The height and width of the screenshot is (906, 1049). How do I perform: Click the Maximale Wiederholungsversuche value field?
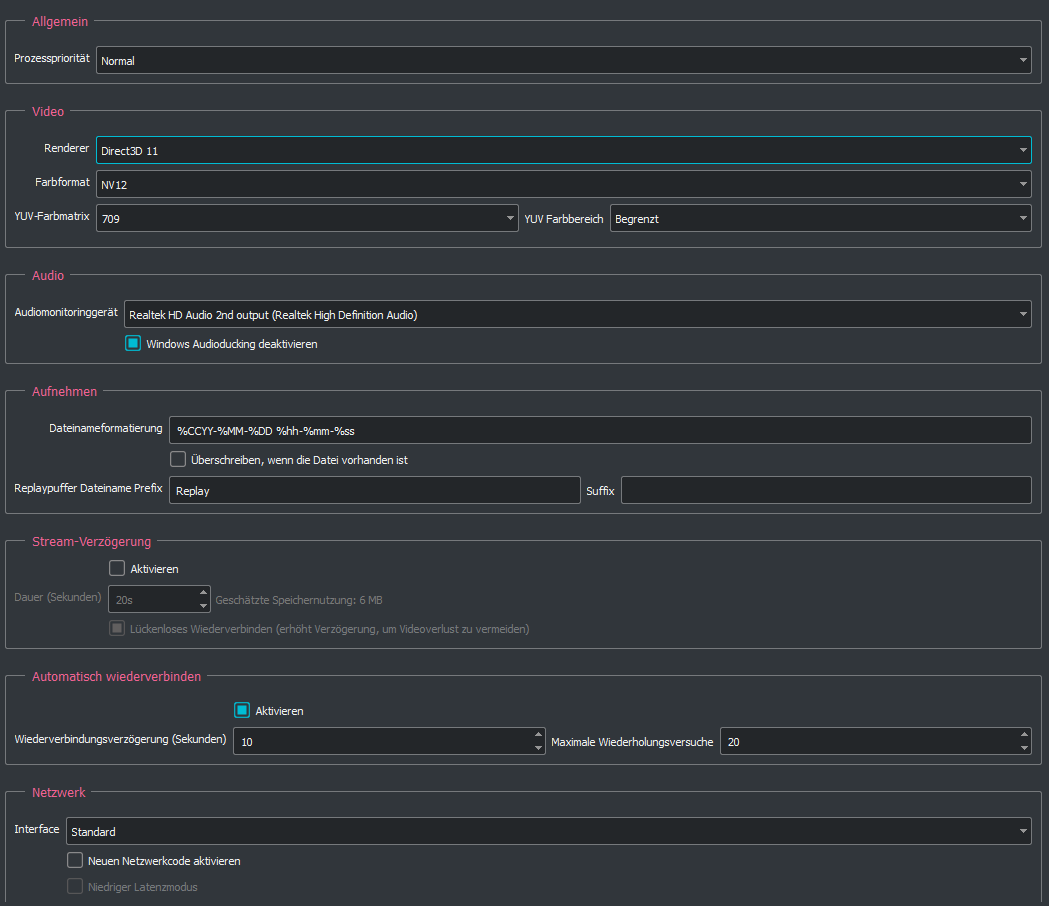(x=865, y=742)
